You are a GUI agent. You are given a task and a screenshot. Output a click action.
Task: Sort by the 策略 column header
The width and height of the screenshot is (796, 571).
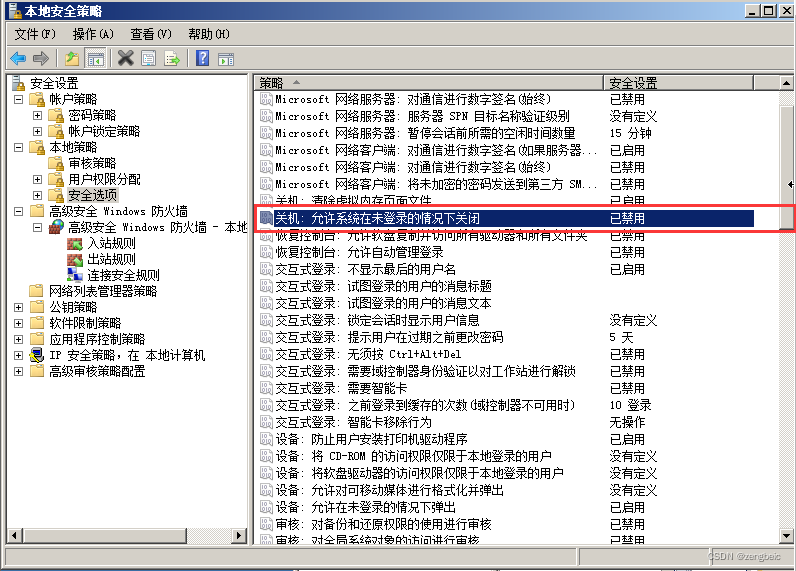coord(428,82)
